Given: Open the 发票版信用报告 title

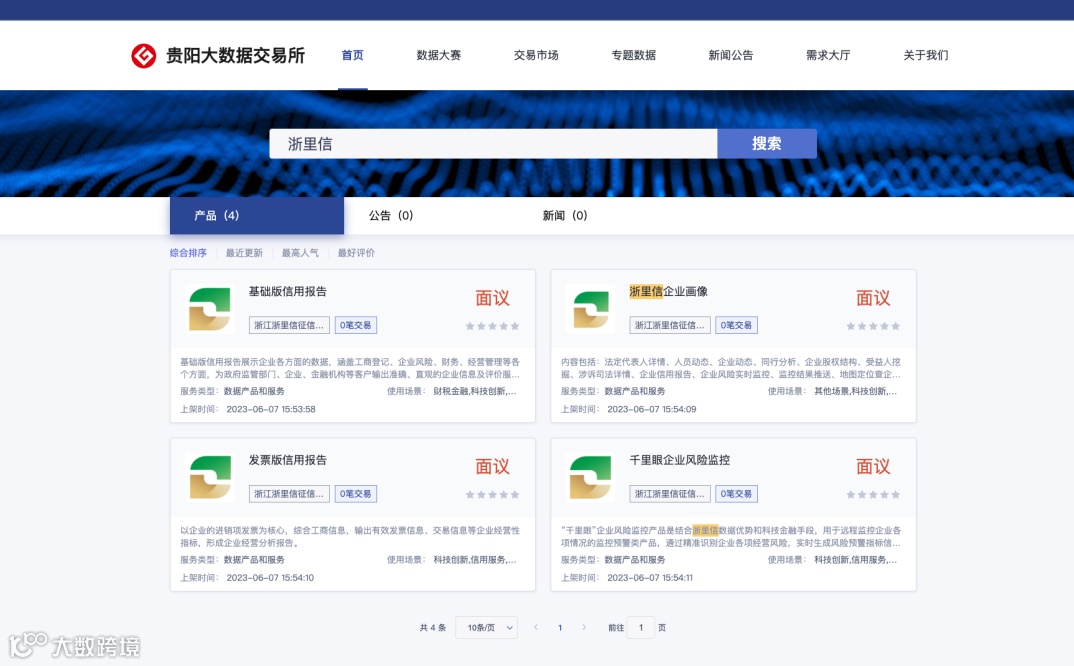Looking at the screenshot, I should [288, 460].
